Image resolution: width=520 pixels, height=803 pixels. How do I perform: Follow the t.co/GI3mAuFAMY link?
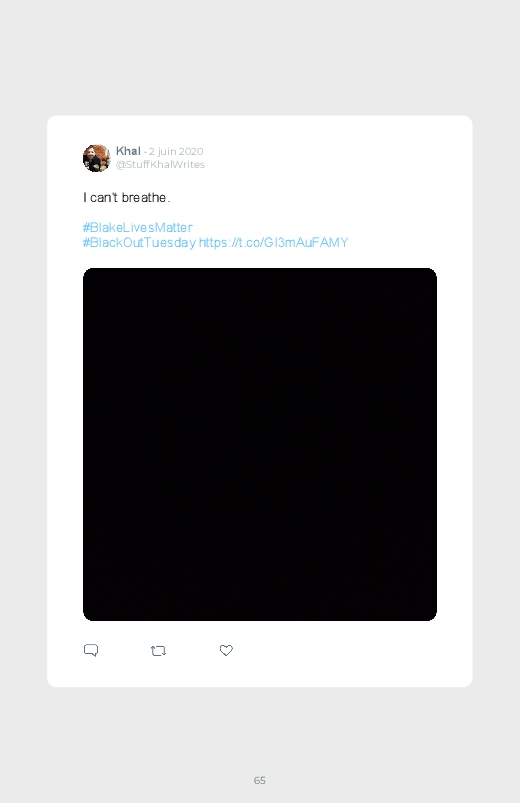coord(274,242)
